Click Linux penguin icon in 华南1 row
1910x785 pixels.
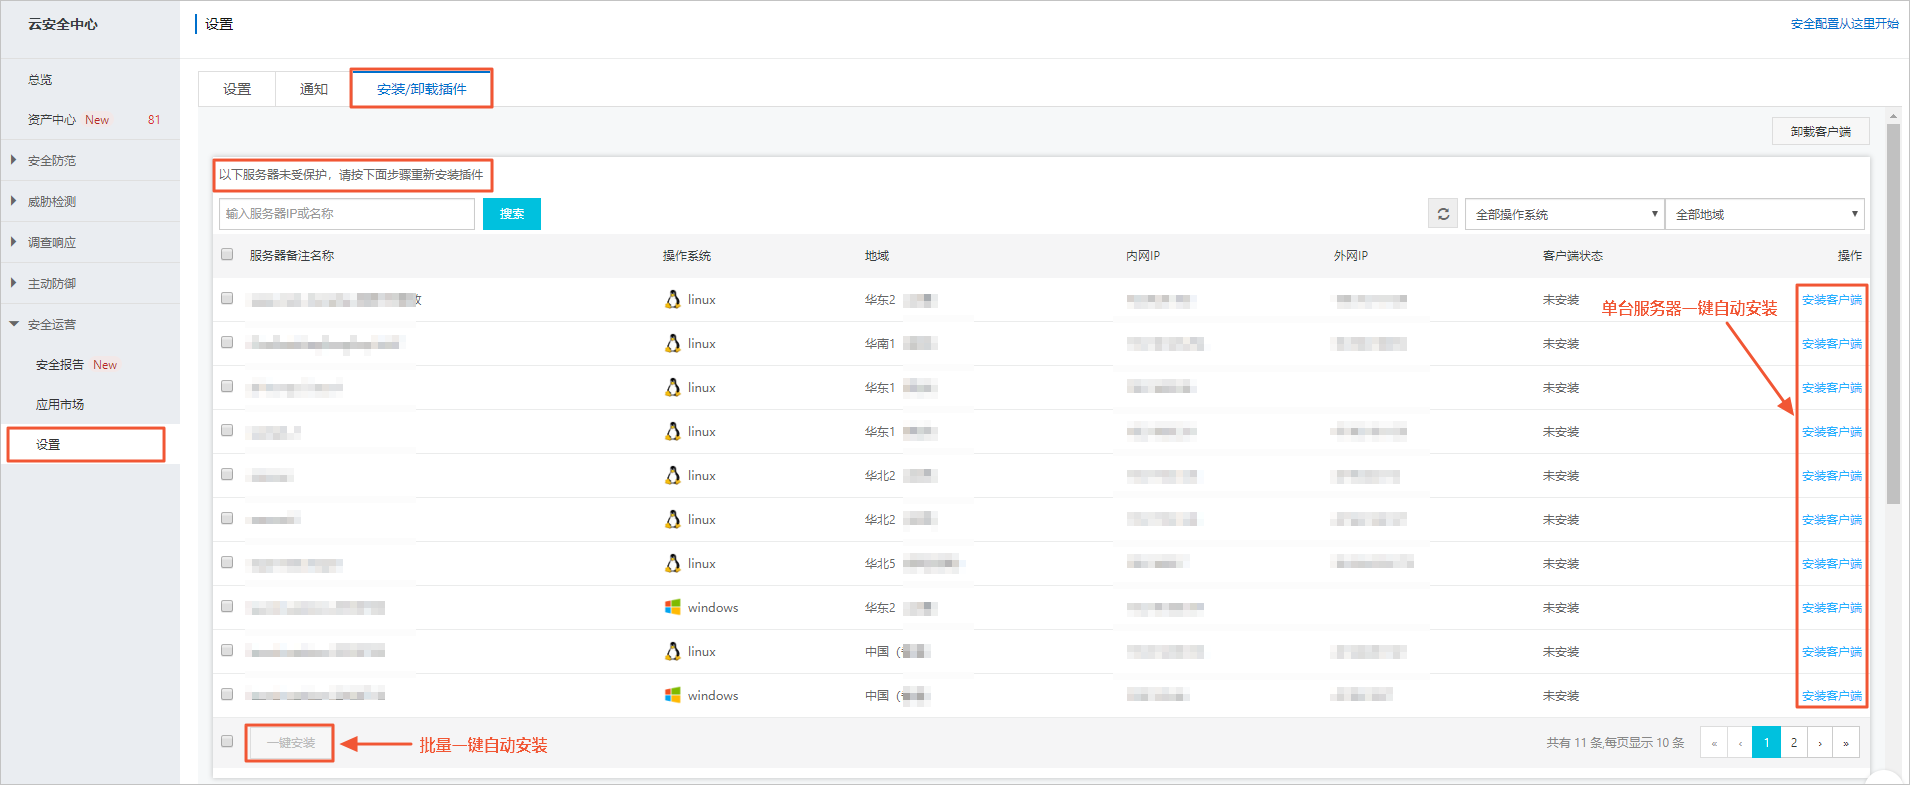tap(673, 343)
